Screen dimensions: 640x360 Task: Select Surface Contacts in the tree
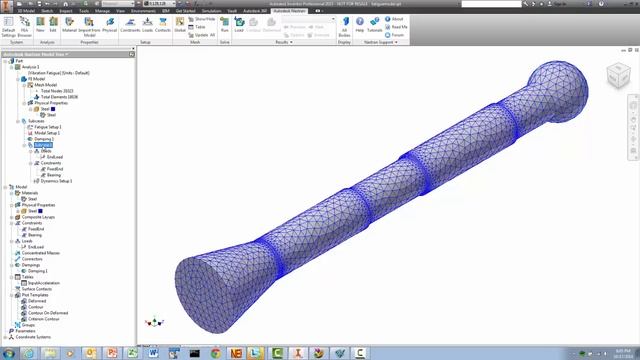coord(37,289)
